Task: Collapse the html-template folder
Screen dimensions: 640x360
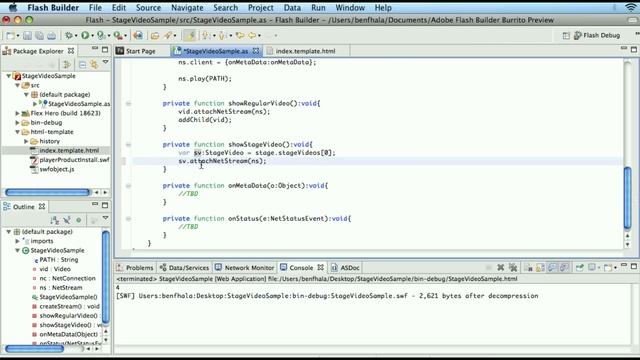Action: pos(18,132)
